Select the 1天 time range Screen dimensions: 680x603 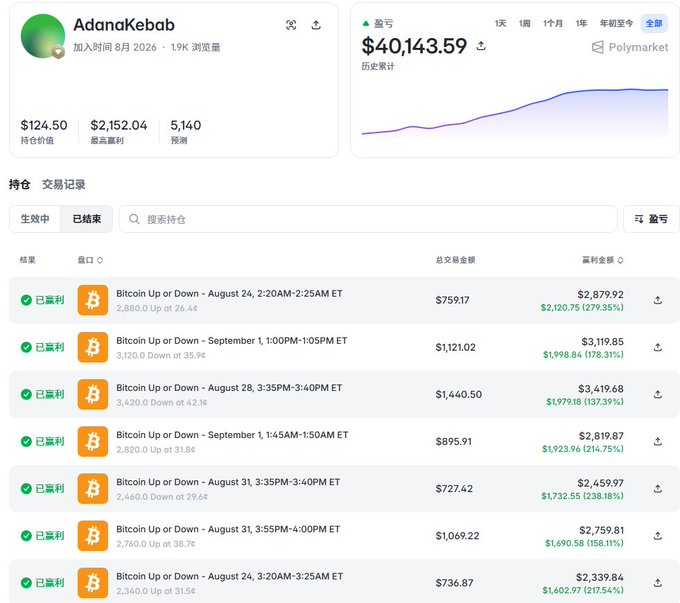(x=500, y=23)
